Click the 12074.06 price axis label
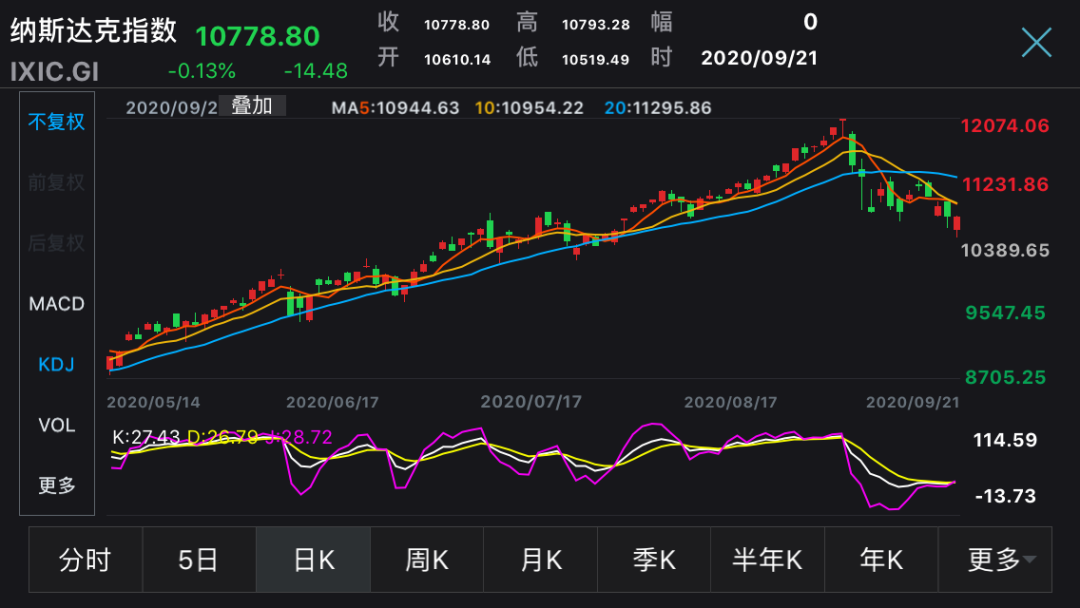The image size is (1080, 608). [1005, 126]
